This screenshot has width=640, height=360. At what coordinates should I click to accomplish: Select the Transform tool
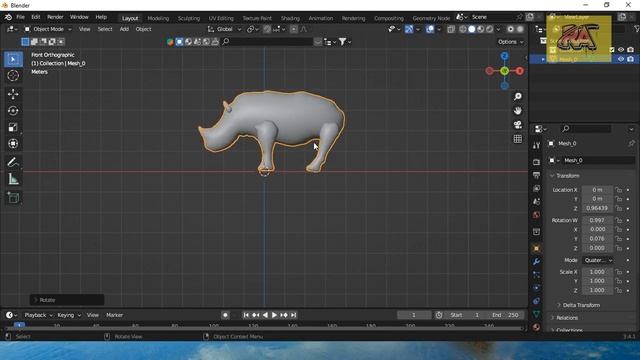13,144
